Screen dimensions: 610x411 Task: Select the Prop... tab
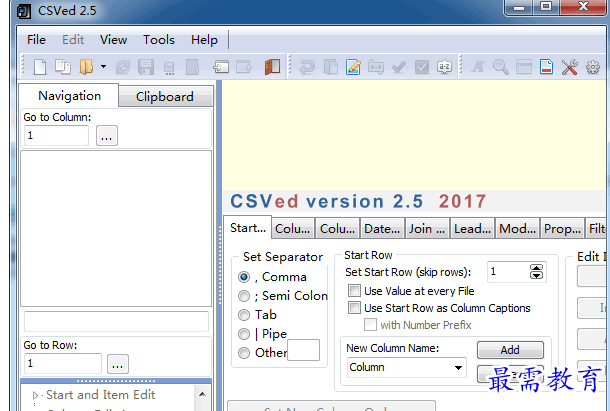pos(562,228)
